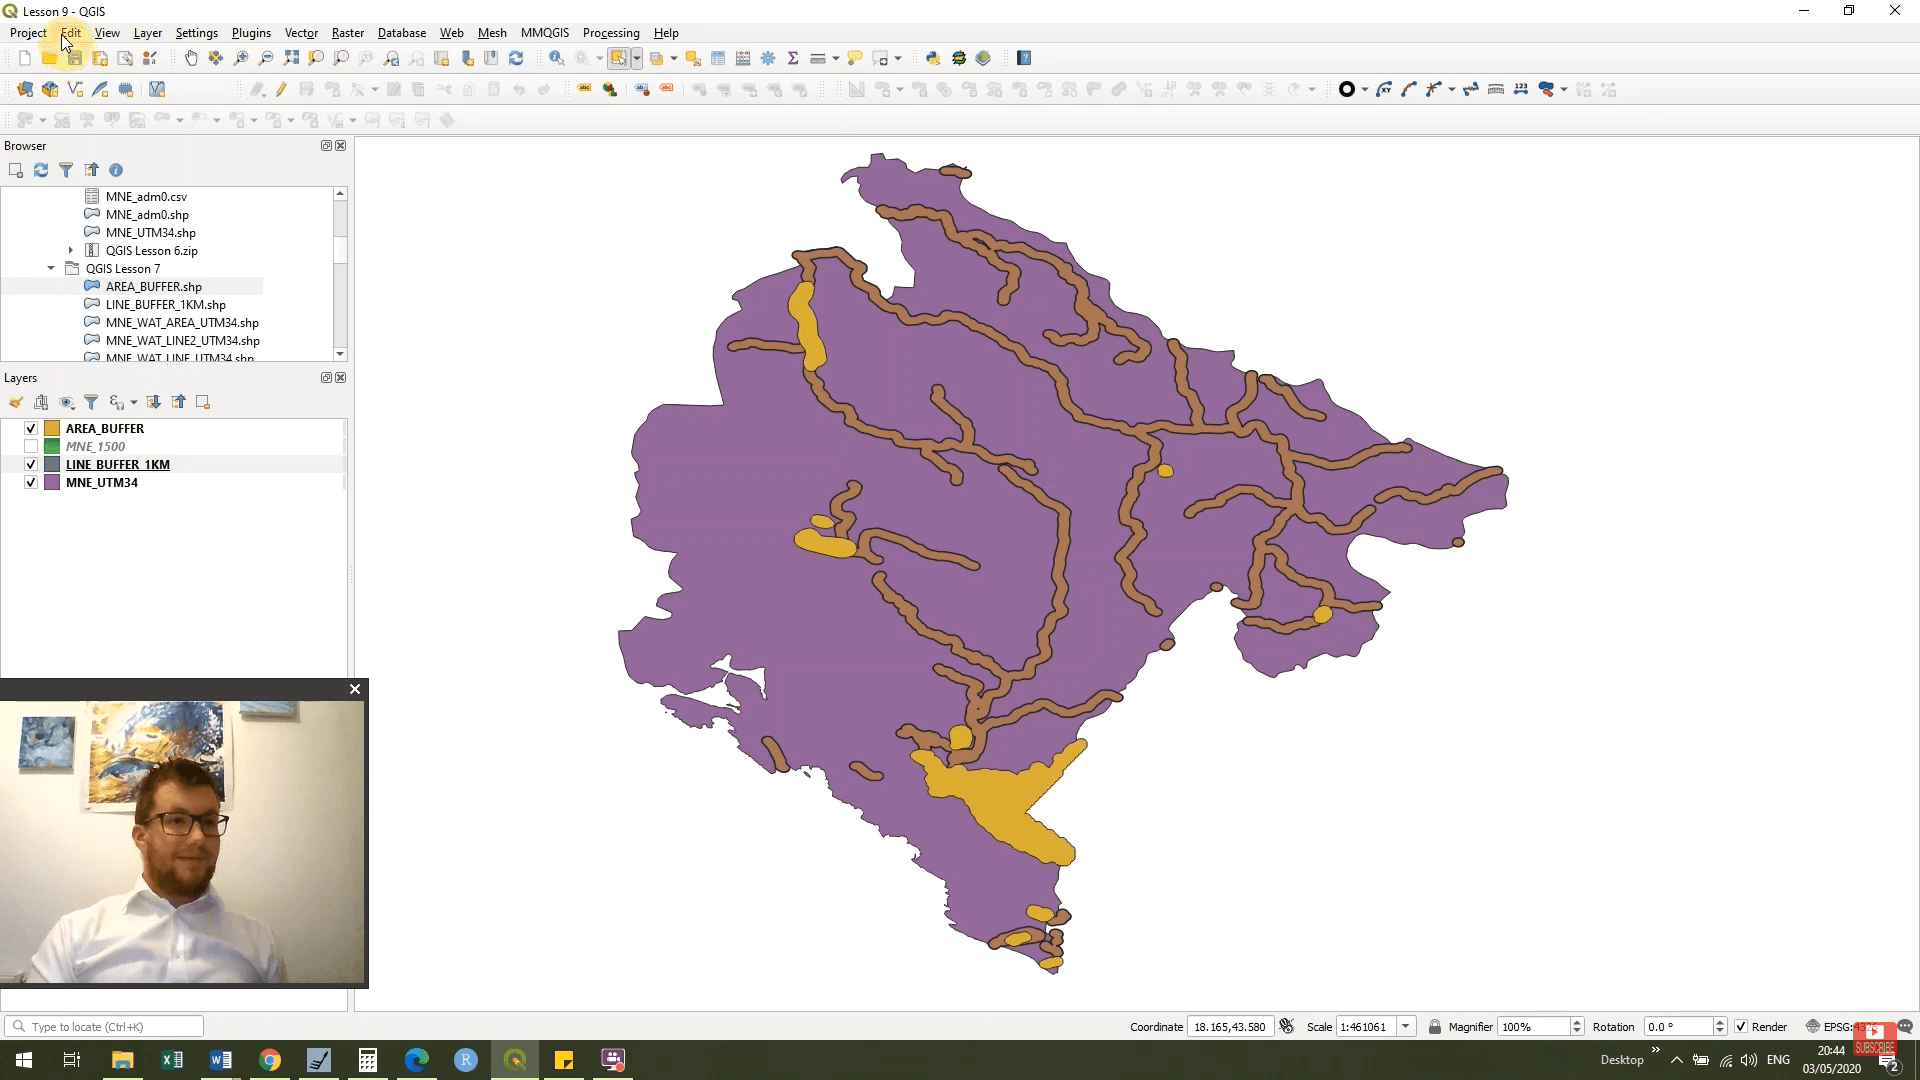Refresh the Browser panel
This screenshot has width=1920, height=1080.
click(x=40, y=170)
